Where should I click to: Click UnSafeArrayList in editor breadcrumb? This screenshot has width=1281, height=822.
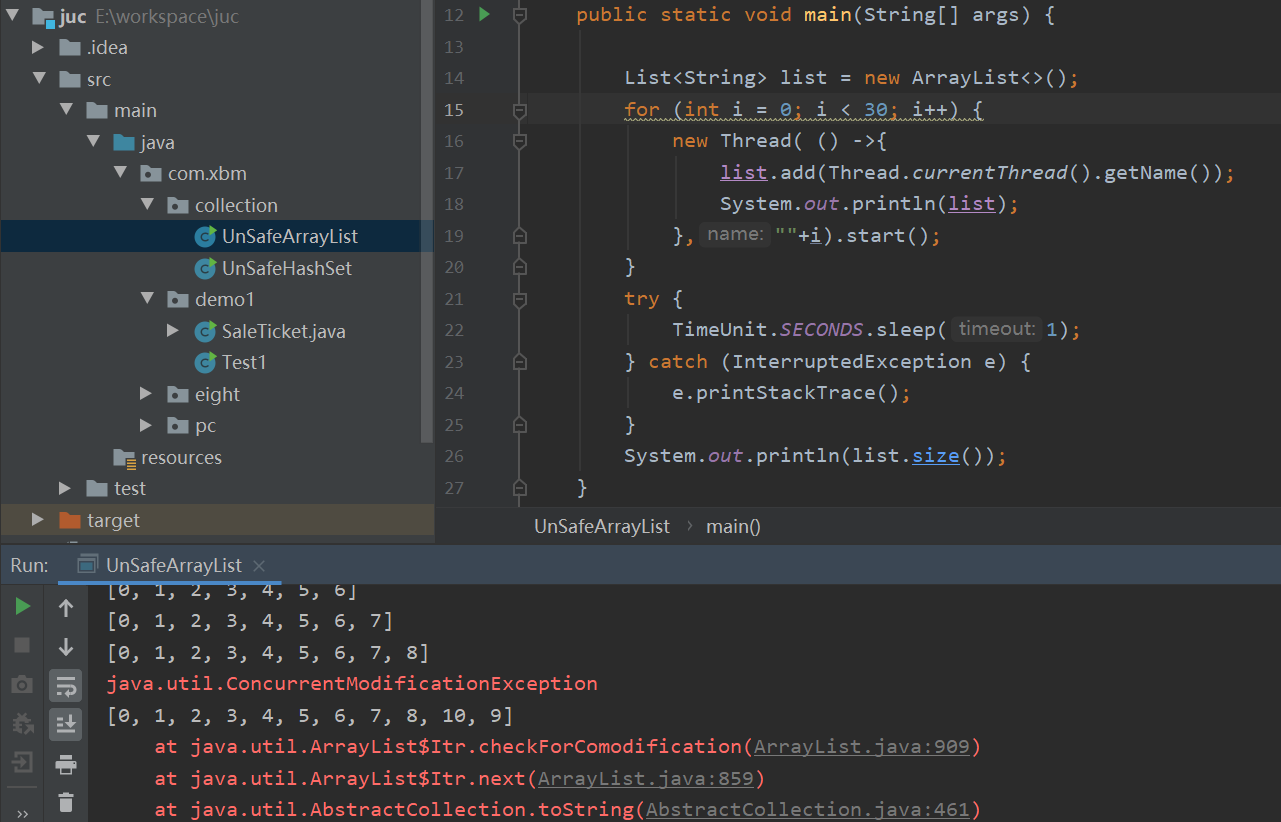[602, 526]
